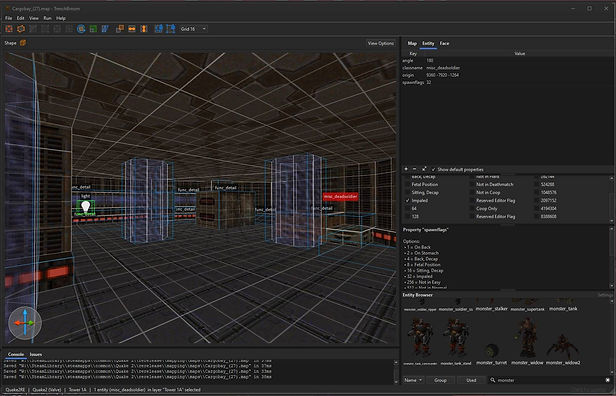This screenshot has height=396, width=616.
Task: Check the spawnflag labeled 64
Action: tap(407, 209)
